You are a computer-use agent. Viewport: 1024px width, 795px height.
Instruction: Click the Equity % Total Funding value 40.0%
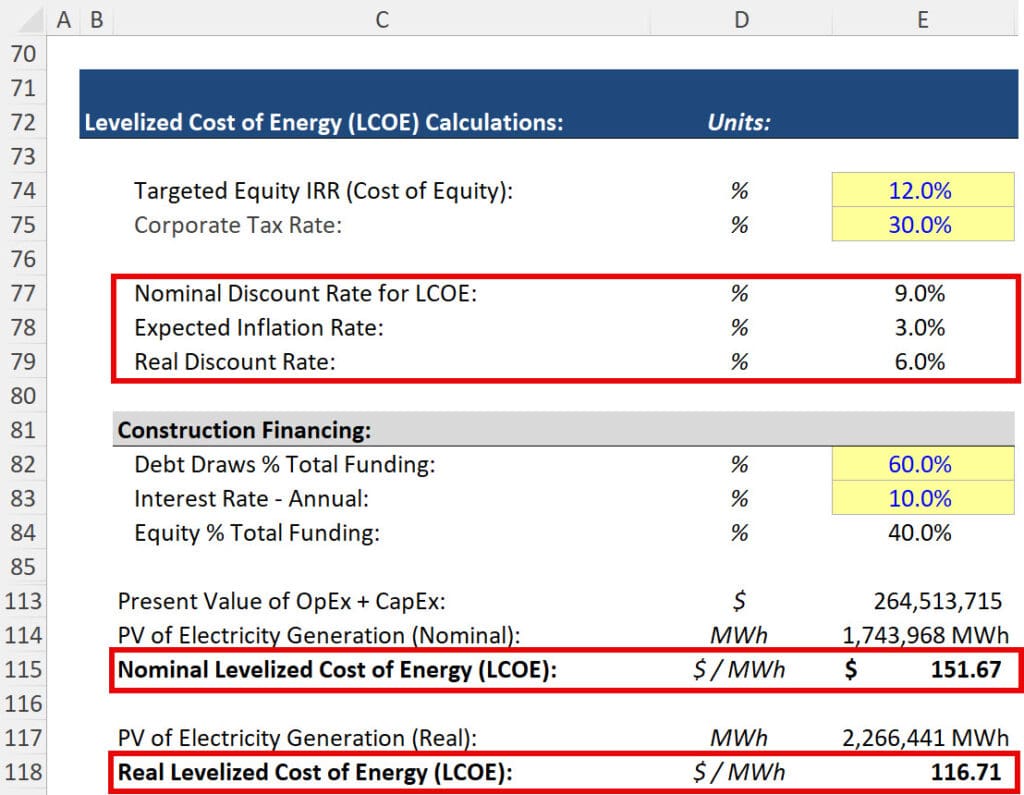920,533
